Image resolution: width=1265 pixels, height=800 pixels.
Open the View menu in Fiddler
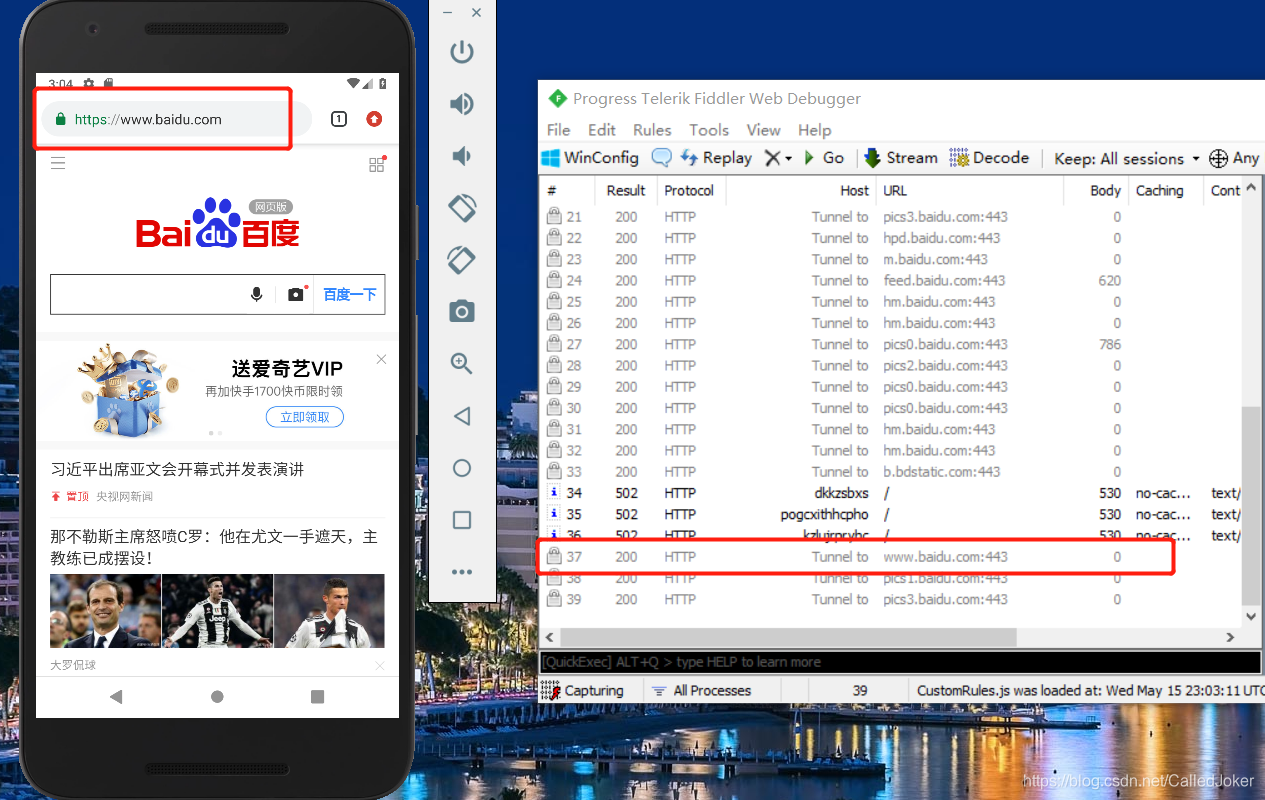763,130
